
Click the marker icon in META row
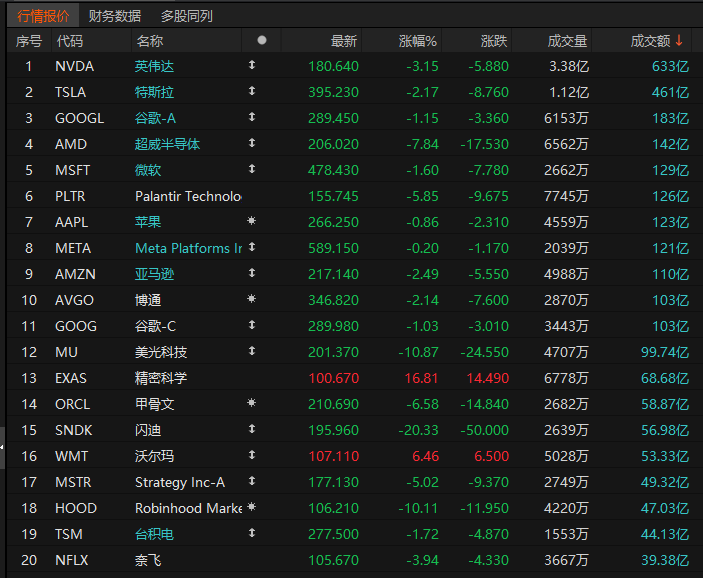(252, 247)
